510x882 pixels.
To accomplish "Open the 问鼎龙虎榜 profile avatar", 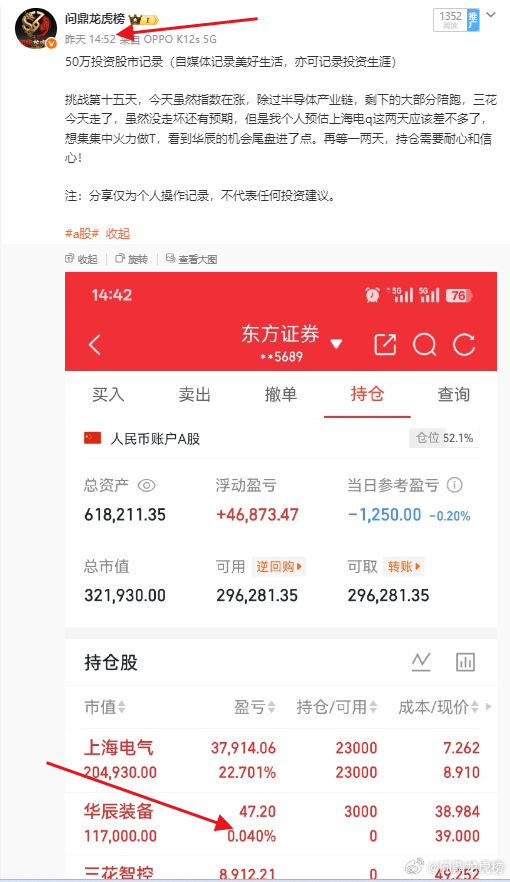I will click(x=35, y=28).
